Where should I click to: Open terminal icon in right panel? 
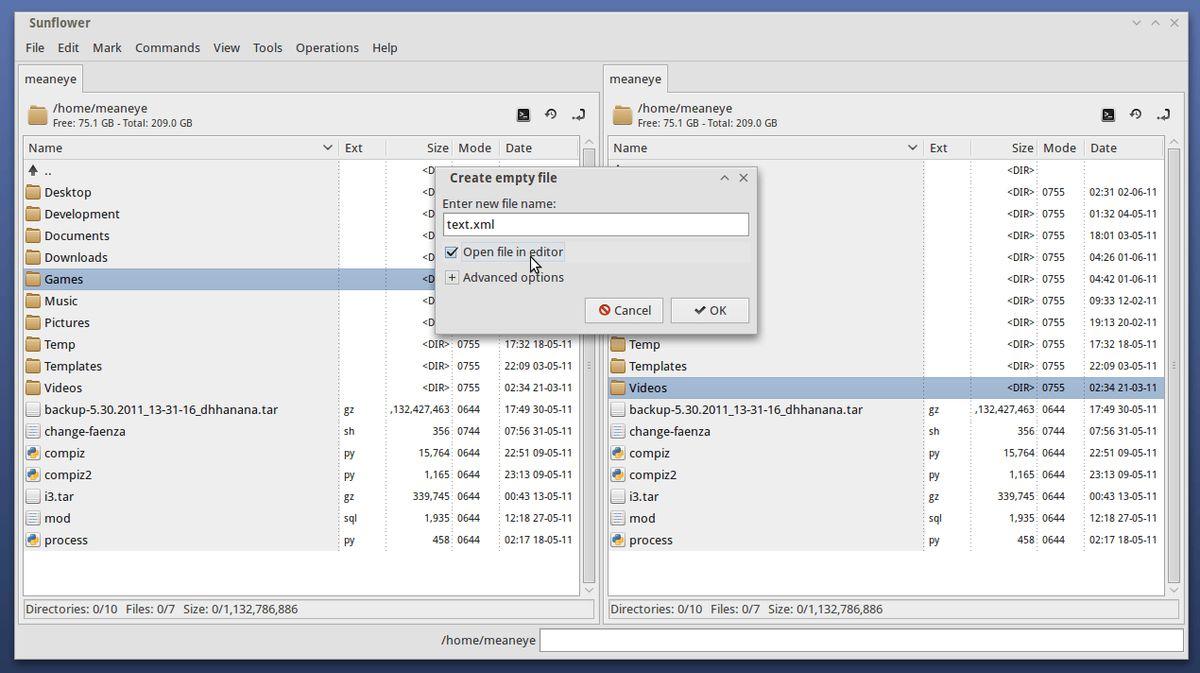point(1108,115)
